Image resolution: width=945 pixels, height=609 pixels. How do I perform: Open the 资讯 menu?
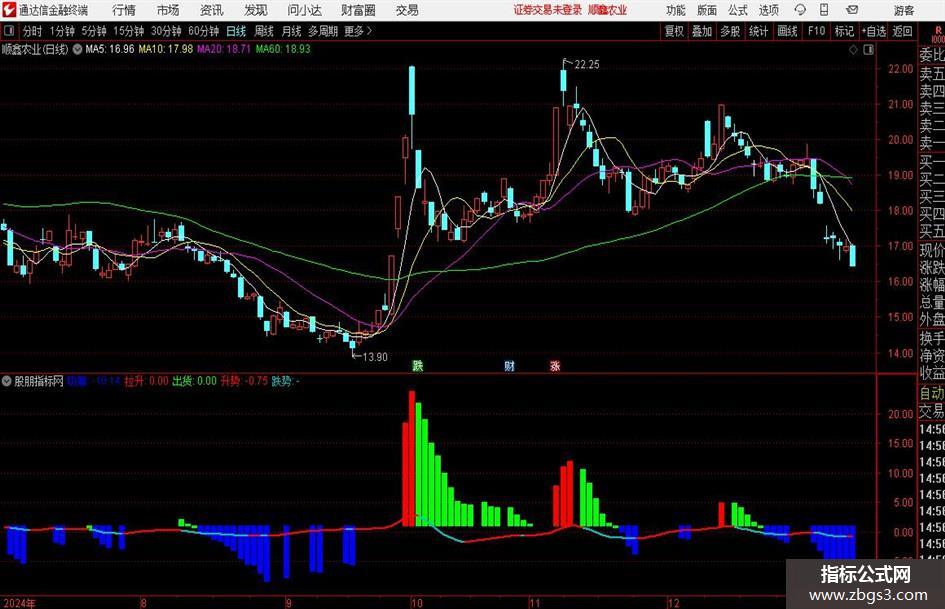[212, 10]
